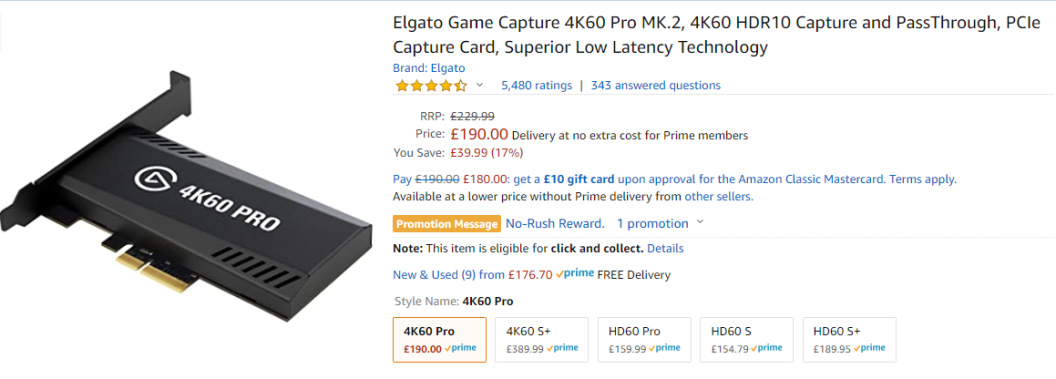The image size is (1056, 379).
Task: Click the orange Promotion Message badge
Action: (x=447, y=223)
